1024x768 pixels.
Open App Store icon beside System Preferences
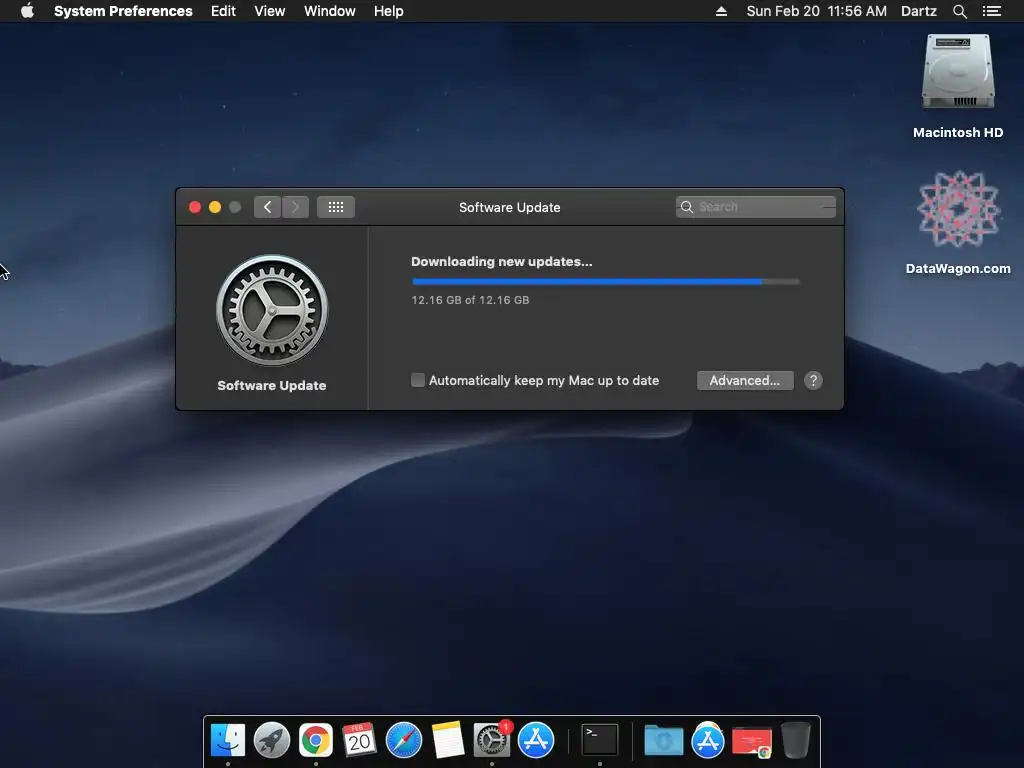536,740
